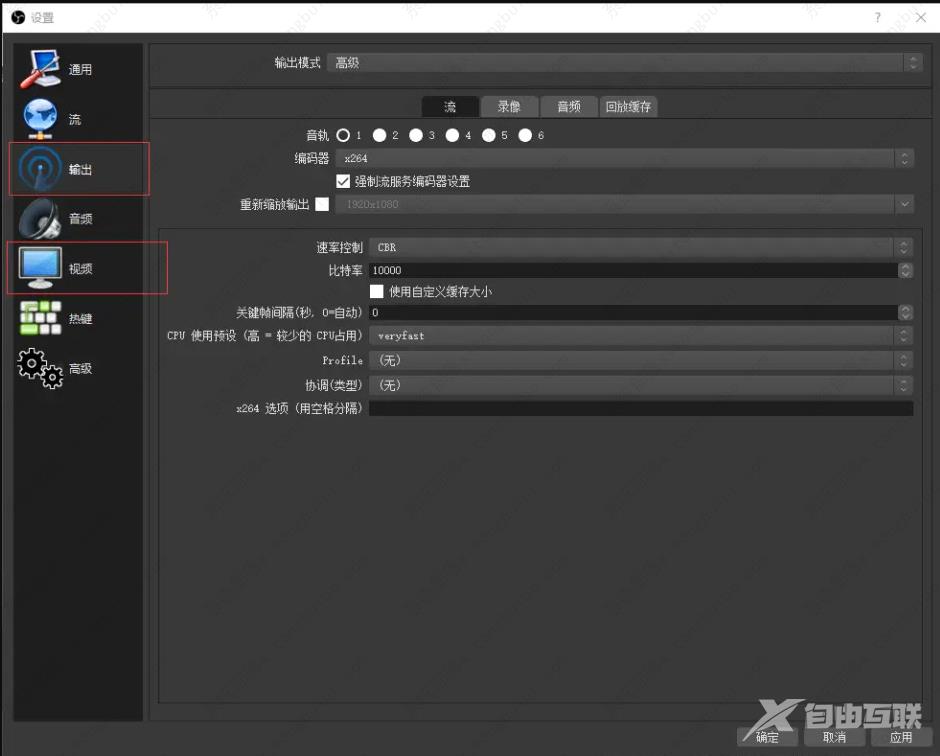Select audio track 6 radio button
The width and height of the screenshot is (940, 756).
click(525, 135)
